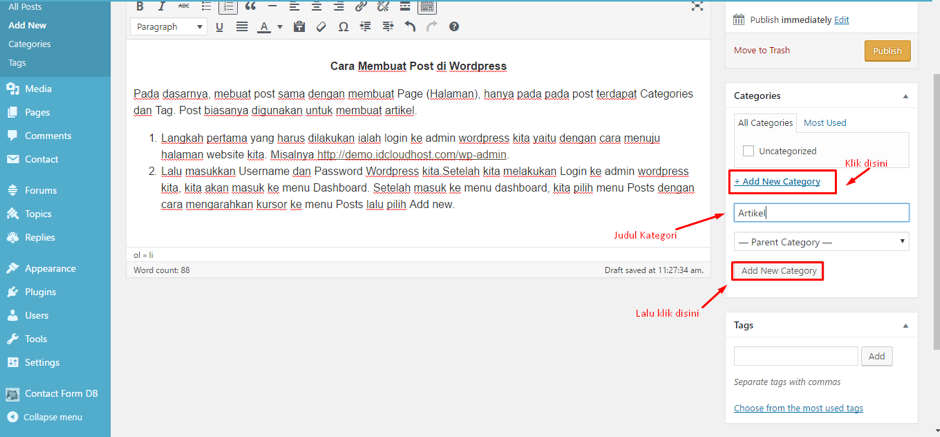This screenshot has height=437, width=940.
Task: Insert a bulleted list
Action: pos(206,7)
